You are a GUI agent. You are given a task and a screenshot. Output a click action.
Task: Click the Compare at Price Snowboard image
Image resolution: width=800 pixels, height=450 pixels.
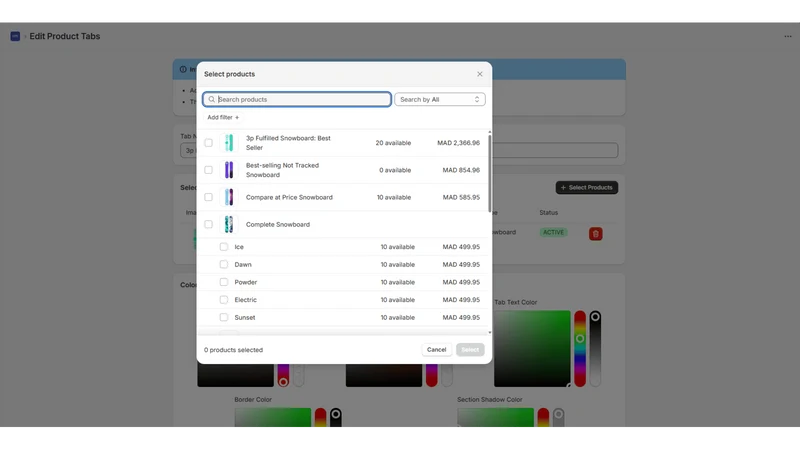229,197
